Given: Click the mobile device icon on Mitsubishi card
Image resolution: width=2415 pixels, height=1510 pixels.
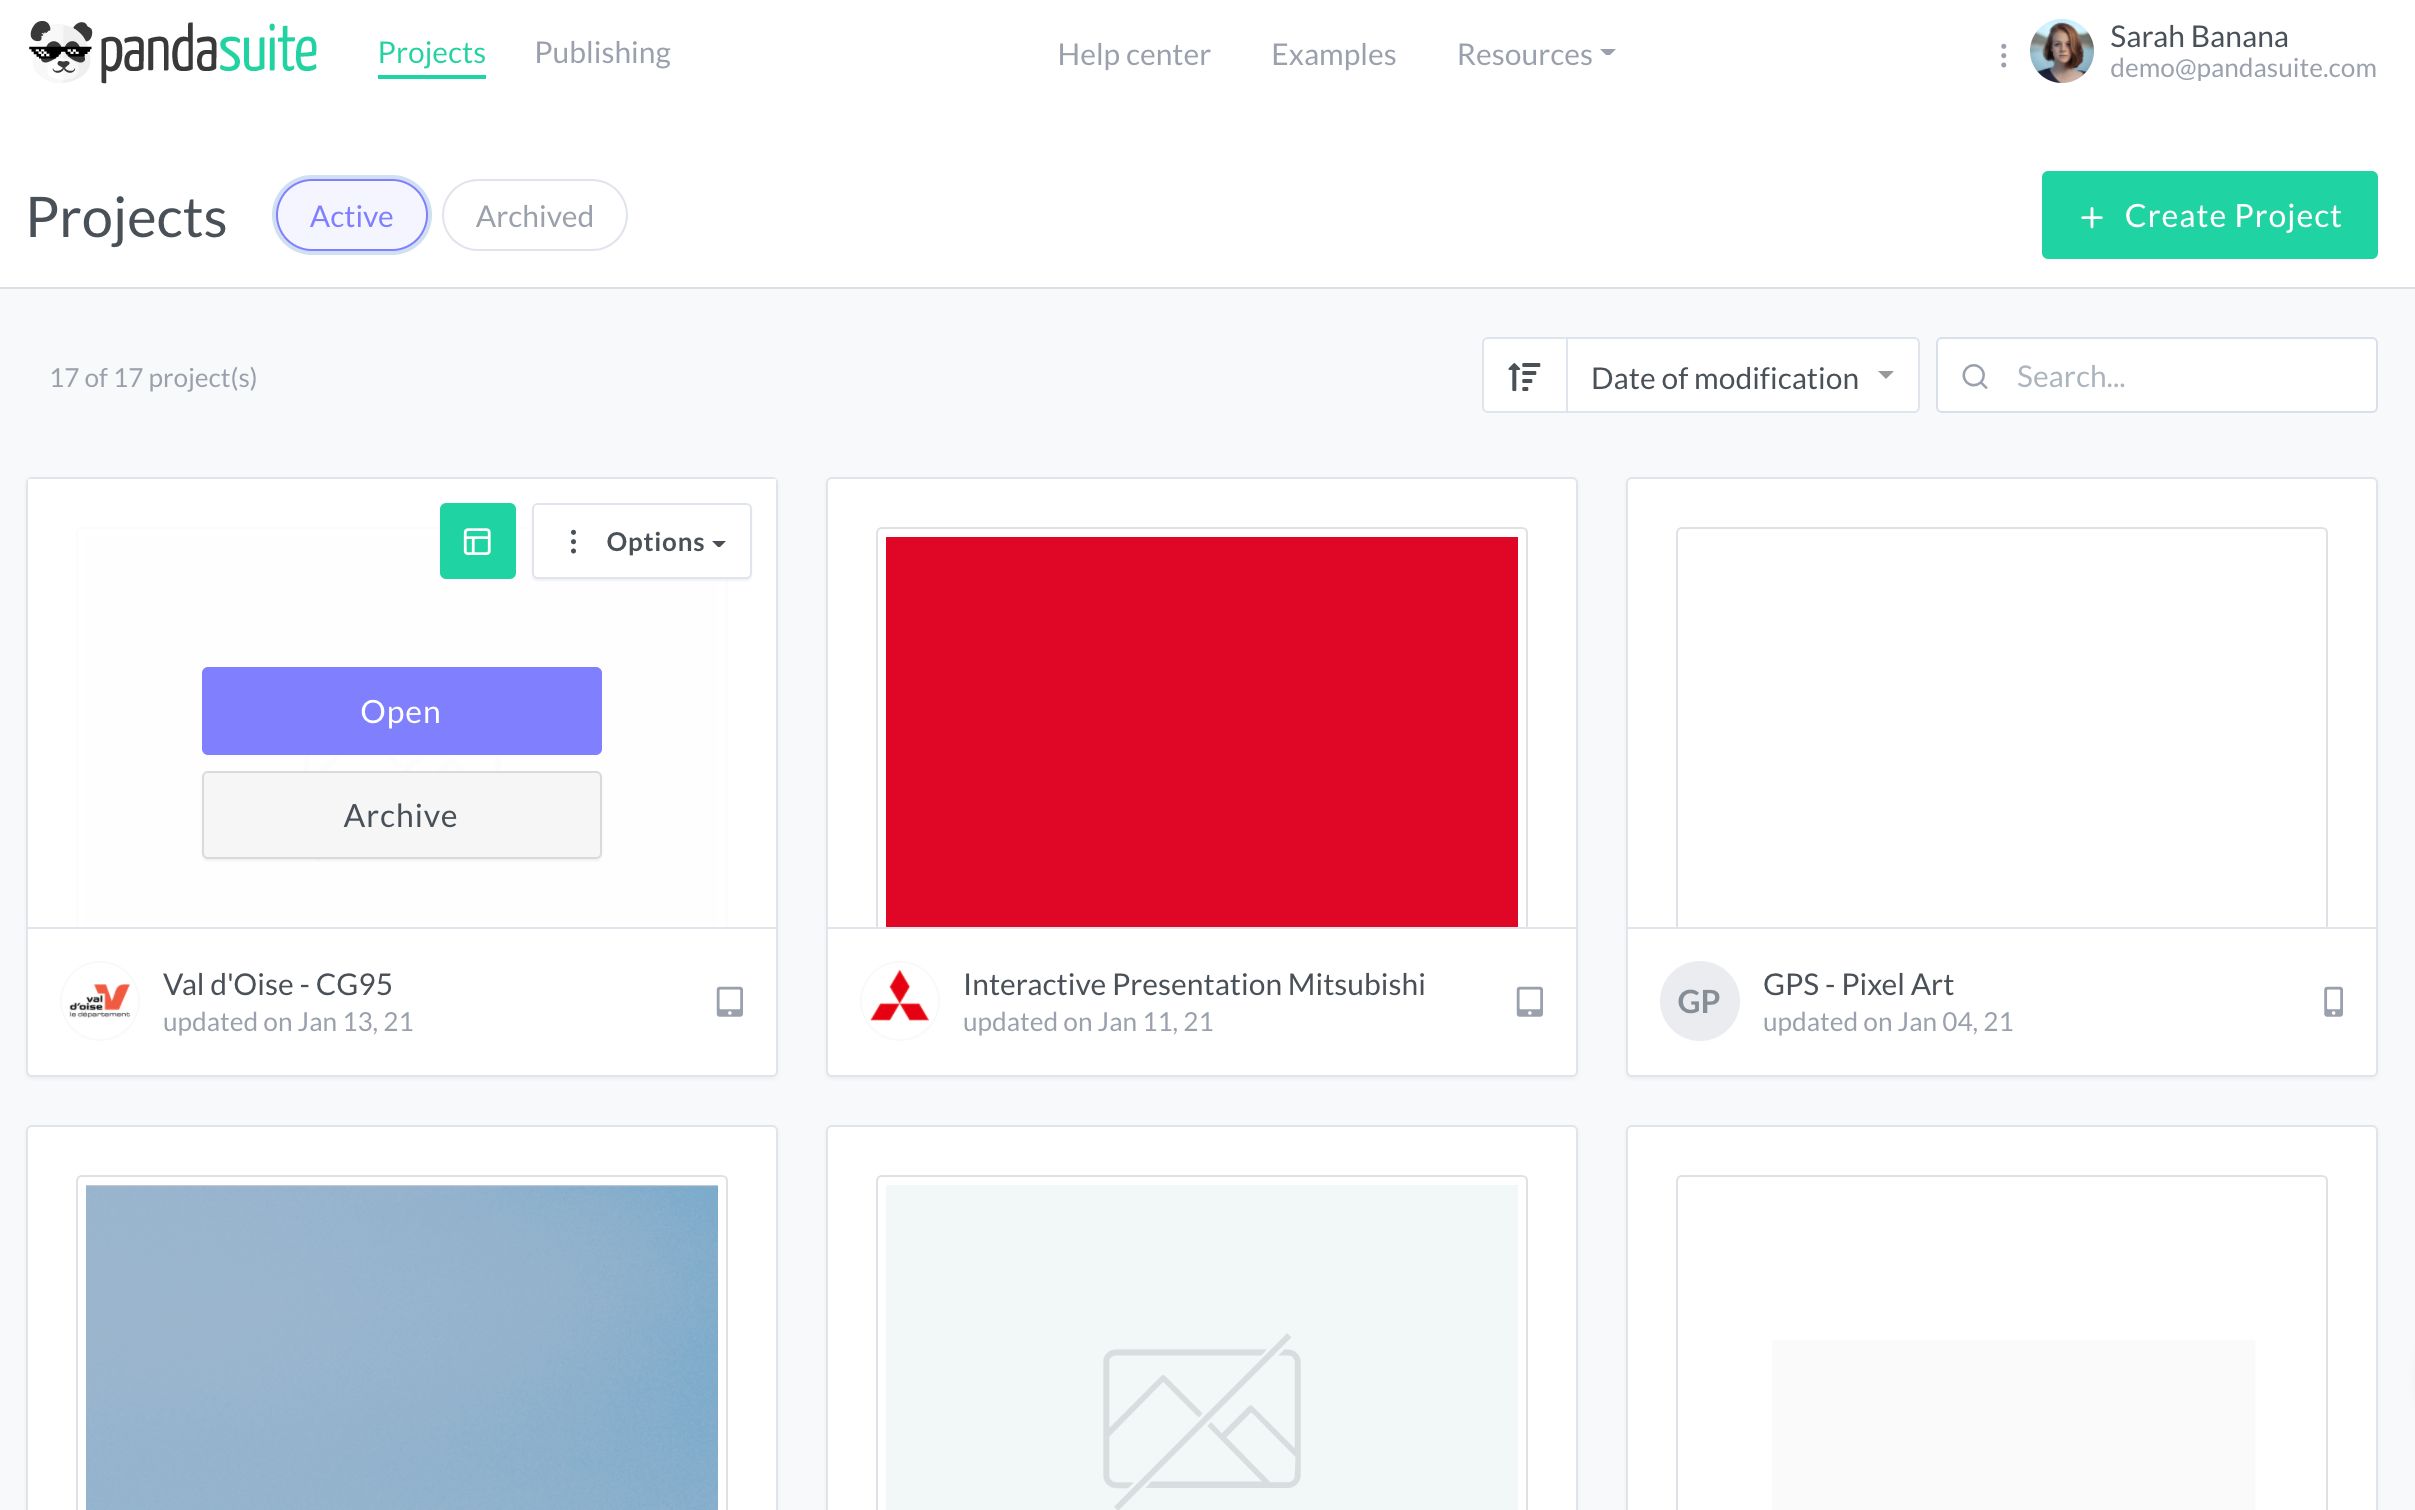Looking at the screenshot, I should (1530, 1000).
